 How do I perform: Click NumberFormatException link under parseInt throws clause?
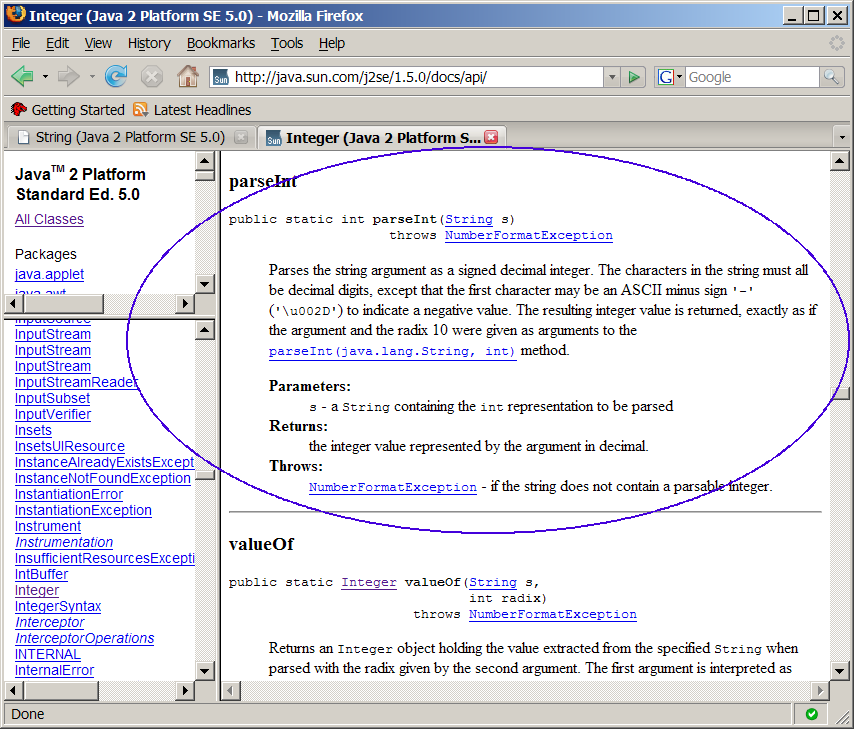528,235
